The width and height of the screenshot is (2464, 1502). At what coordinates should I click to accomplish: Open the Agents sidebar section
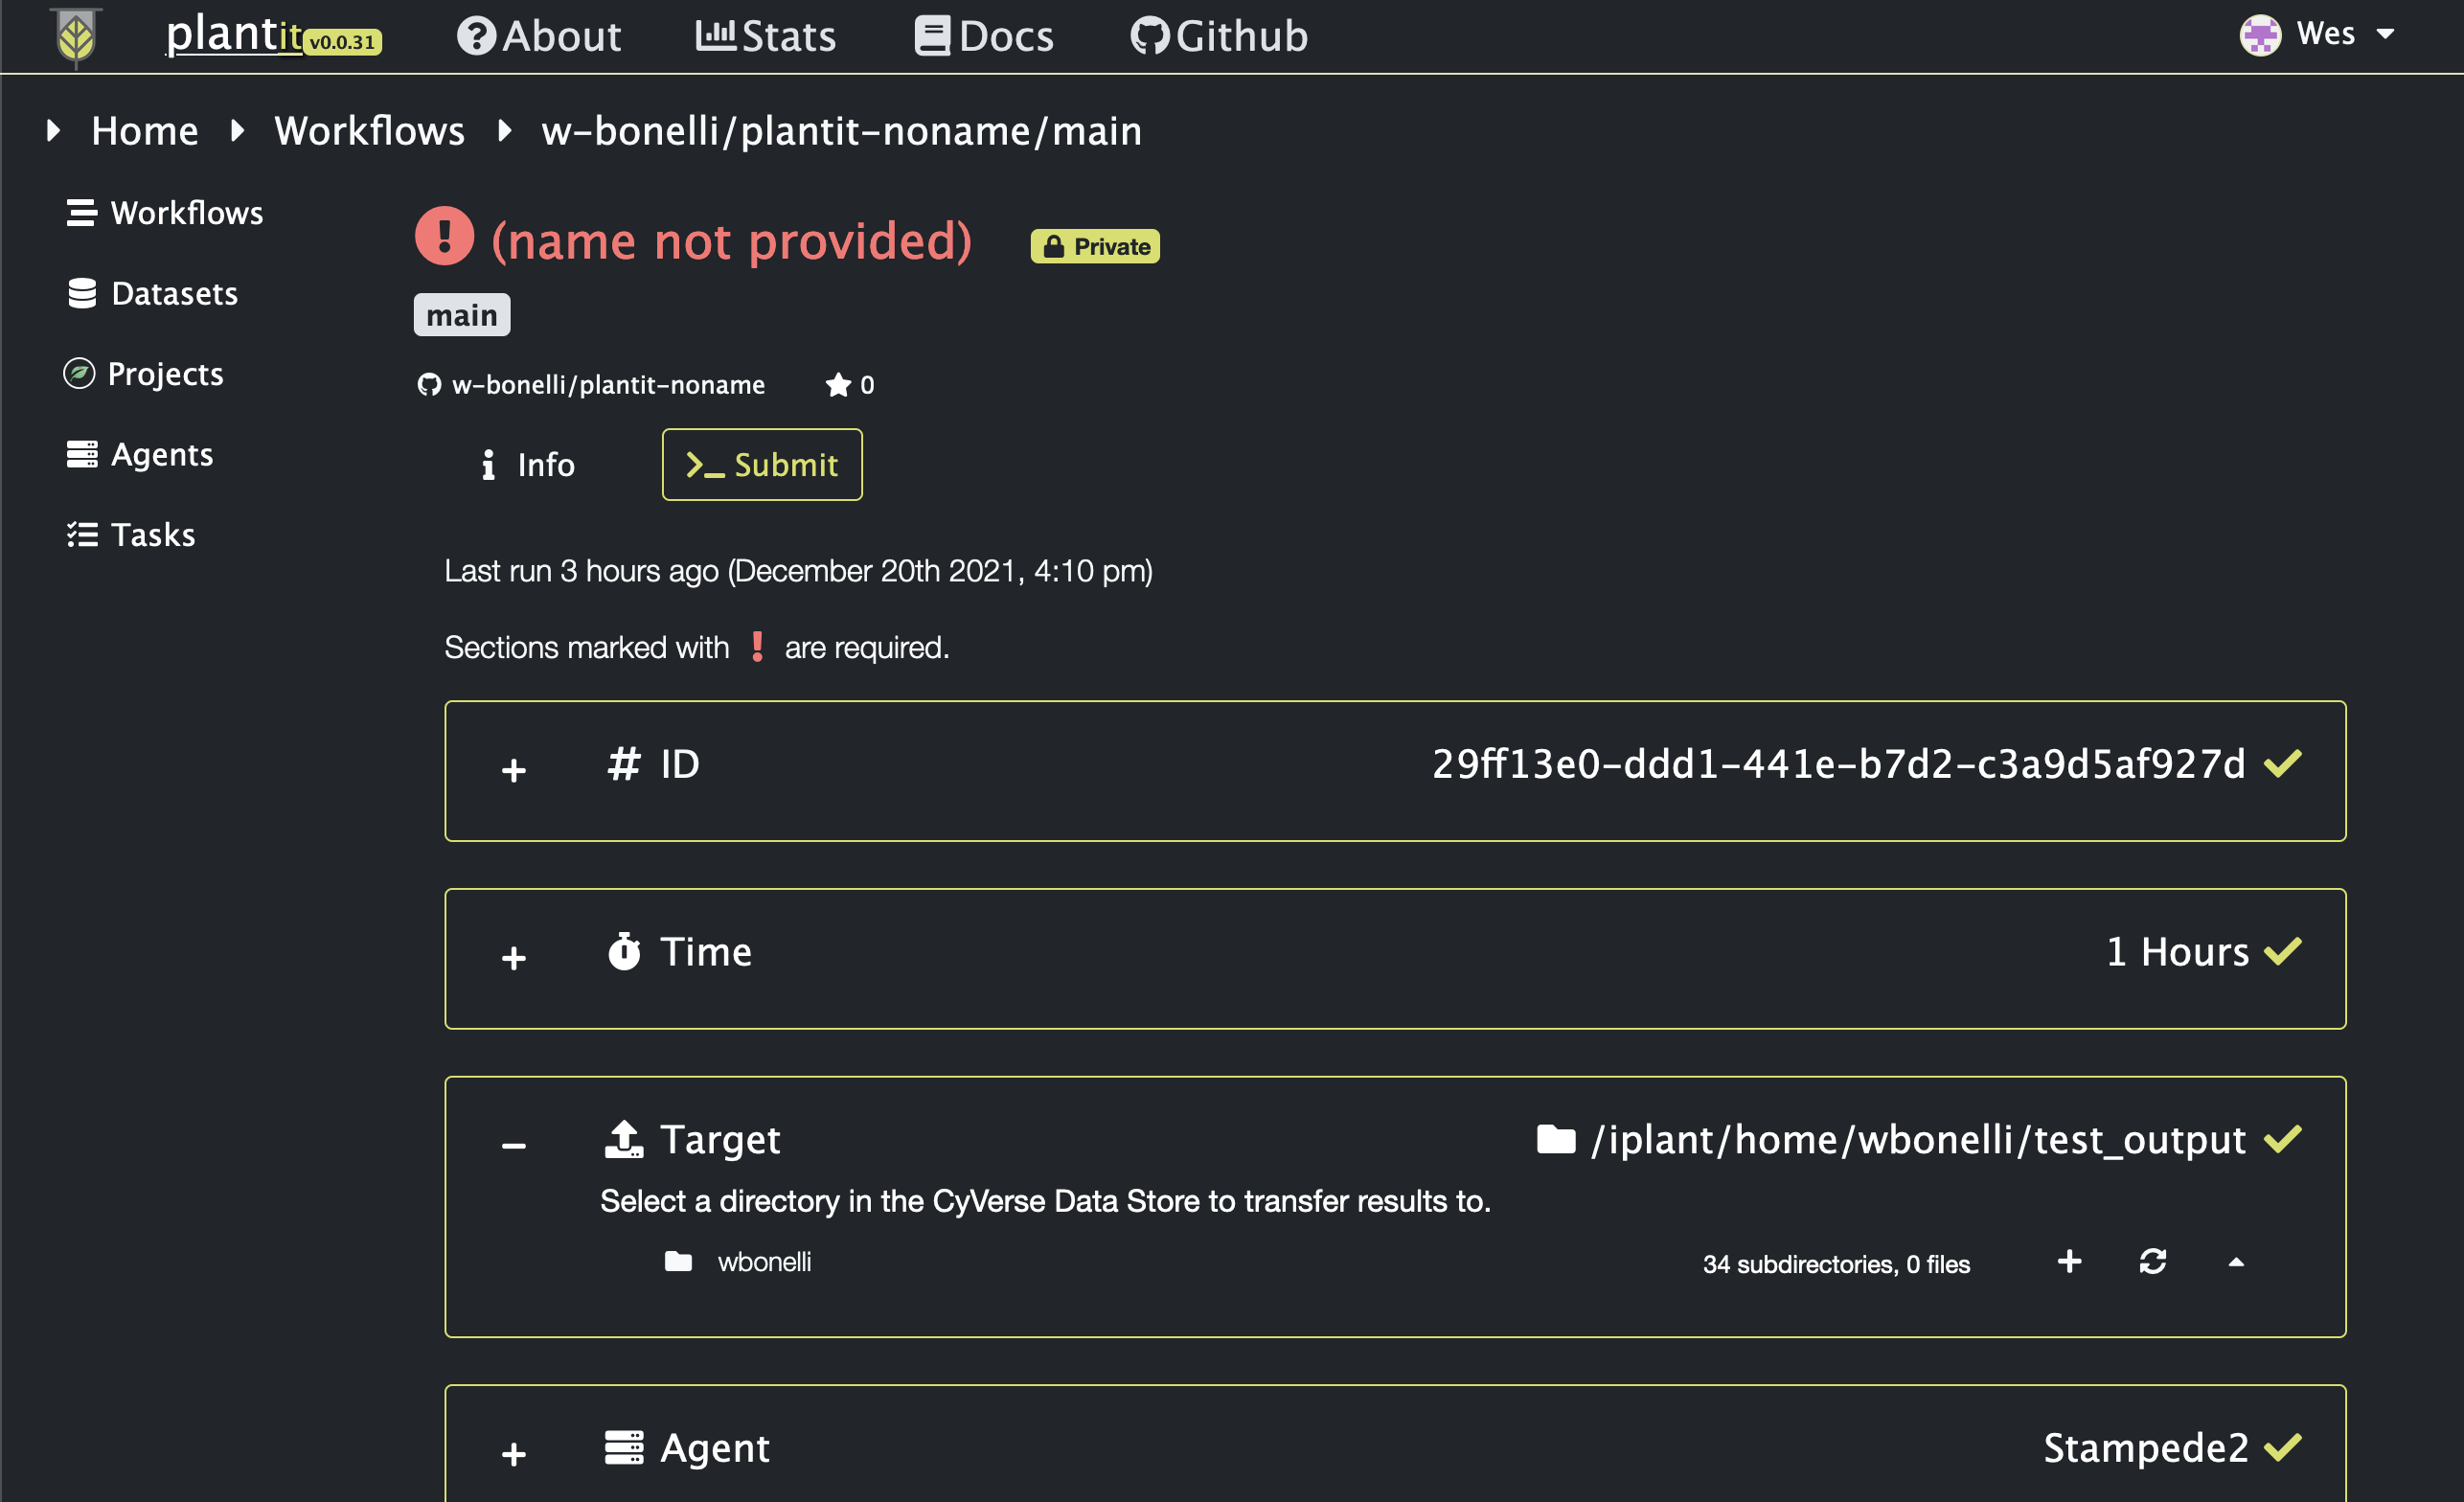point(140,454)
